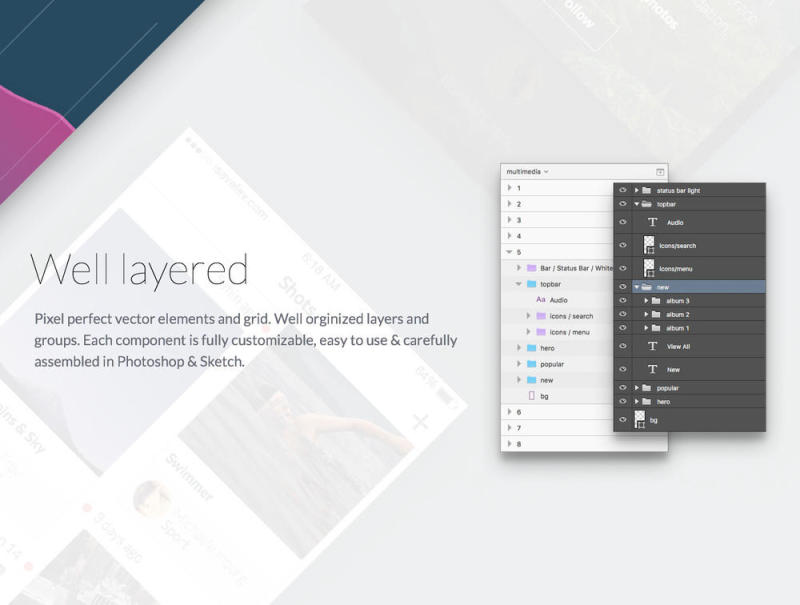
Task: Select the icons / search layer in Sketch list
Action: coord(571,316)
